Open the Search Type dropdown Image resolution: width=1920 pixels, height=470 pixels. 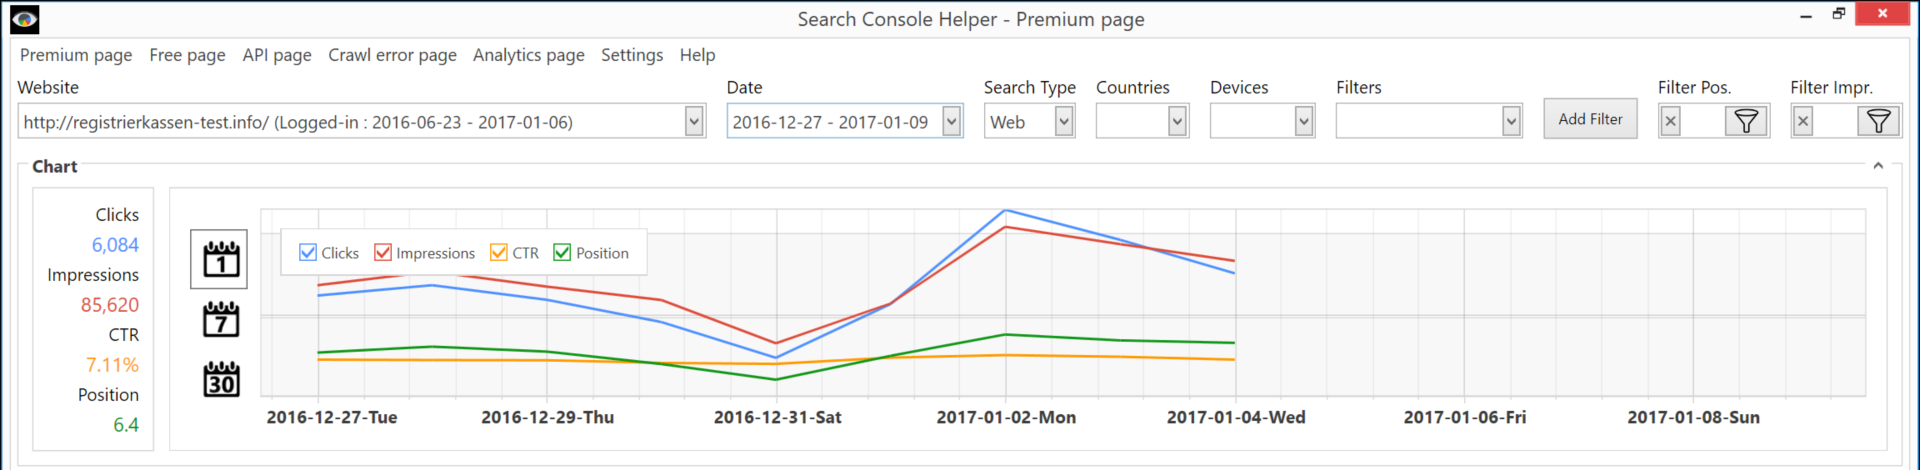(1064, 122)
